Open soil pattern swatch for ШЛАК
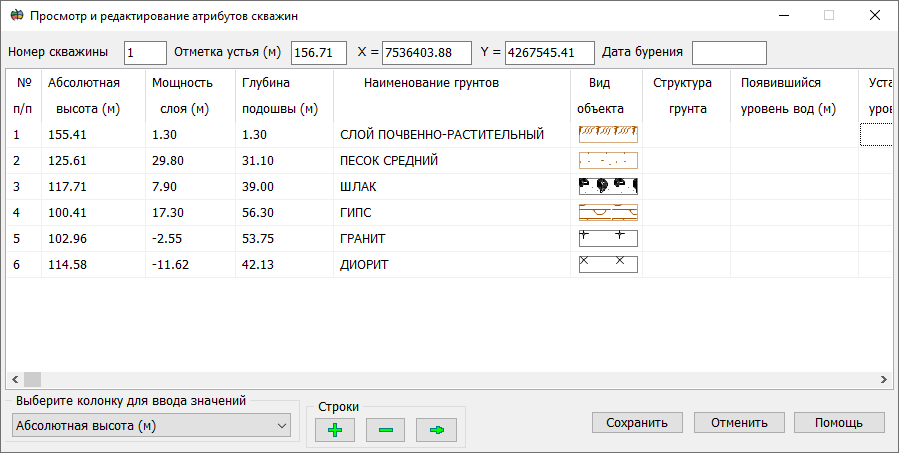Image resolution: width=899 pixels, height=453 pixels. (608, 186)
